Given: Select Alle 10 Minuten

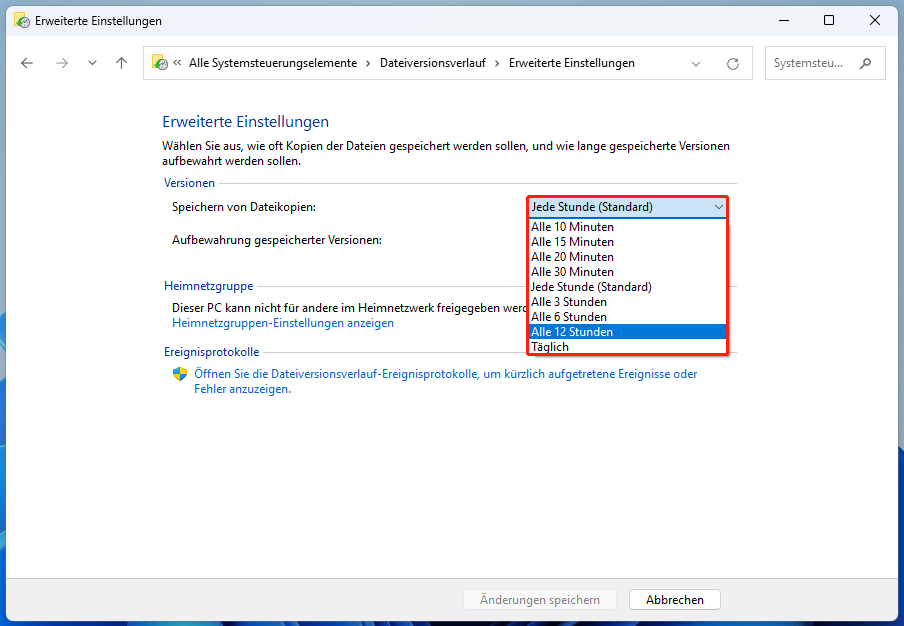Looking at the screenshot, I should pos(627,227).
